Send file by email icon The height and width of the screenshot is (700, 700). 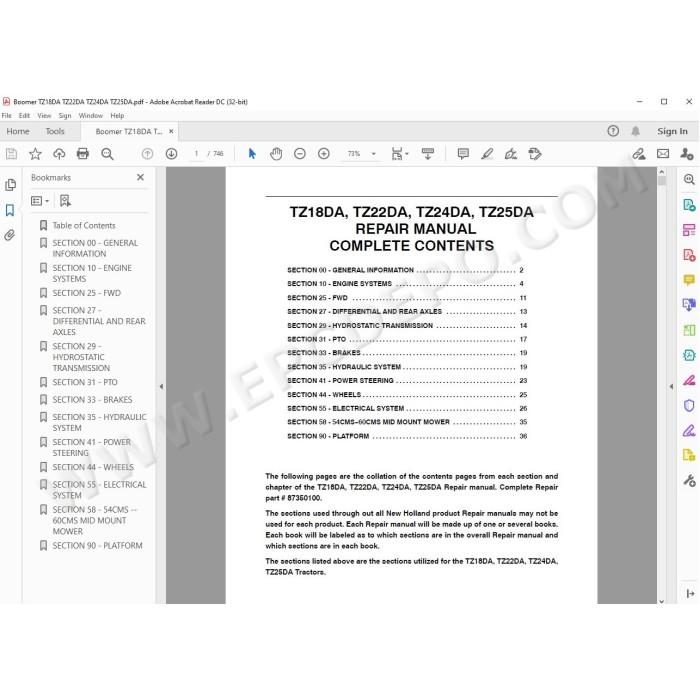(x=663, y=154)
